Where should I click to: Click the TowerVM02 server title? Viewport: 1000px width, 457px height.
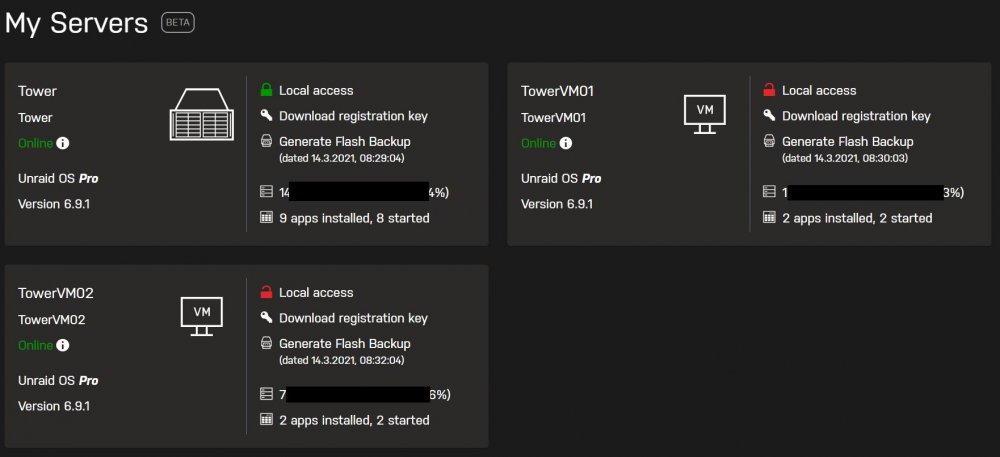56,293
